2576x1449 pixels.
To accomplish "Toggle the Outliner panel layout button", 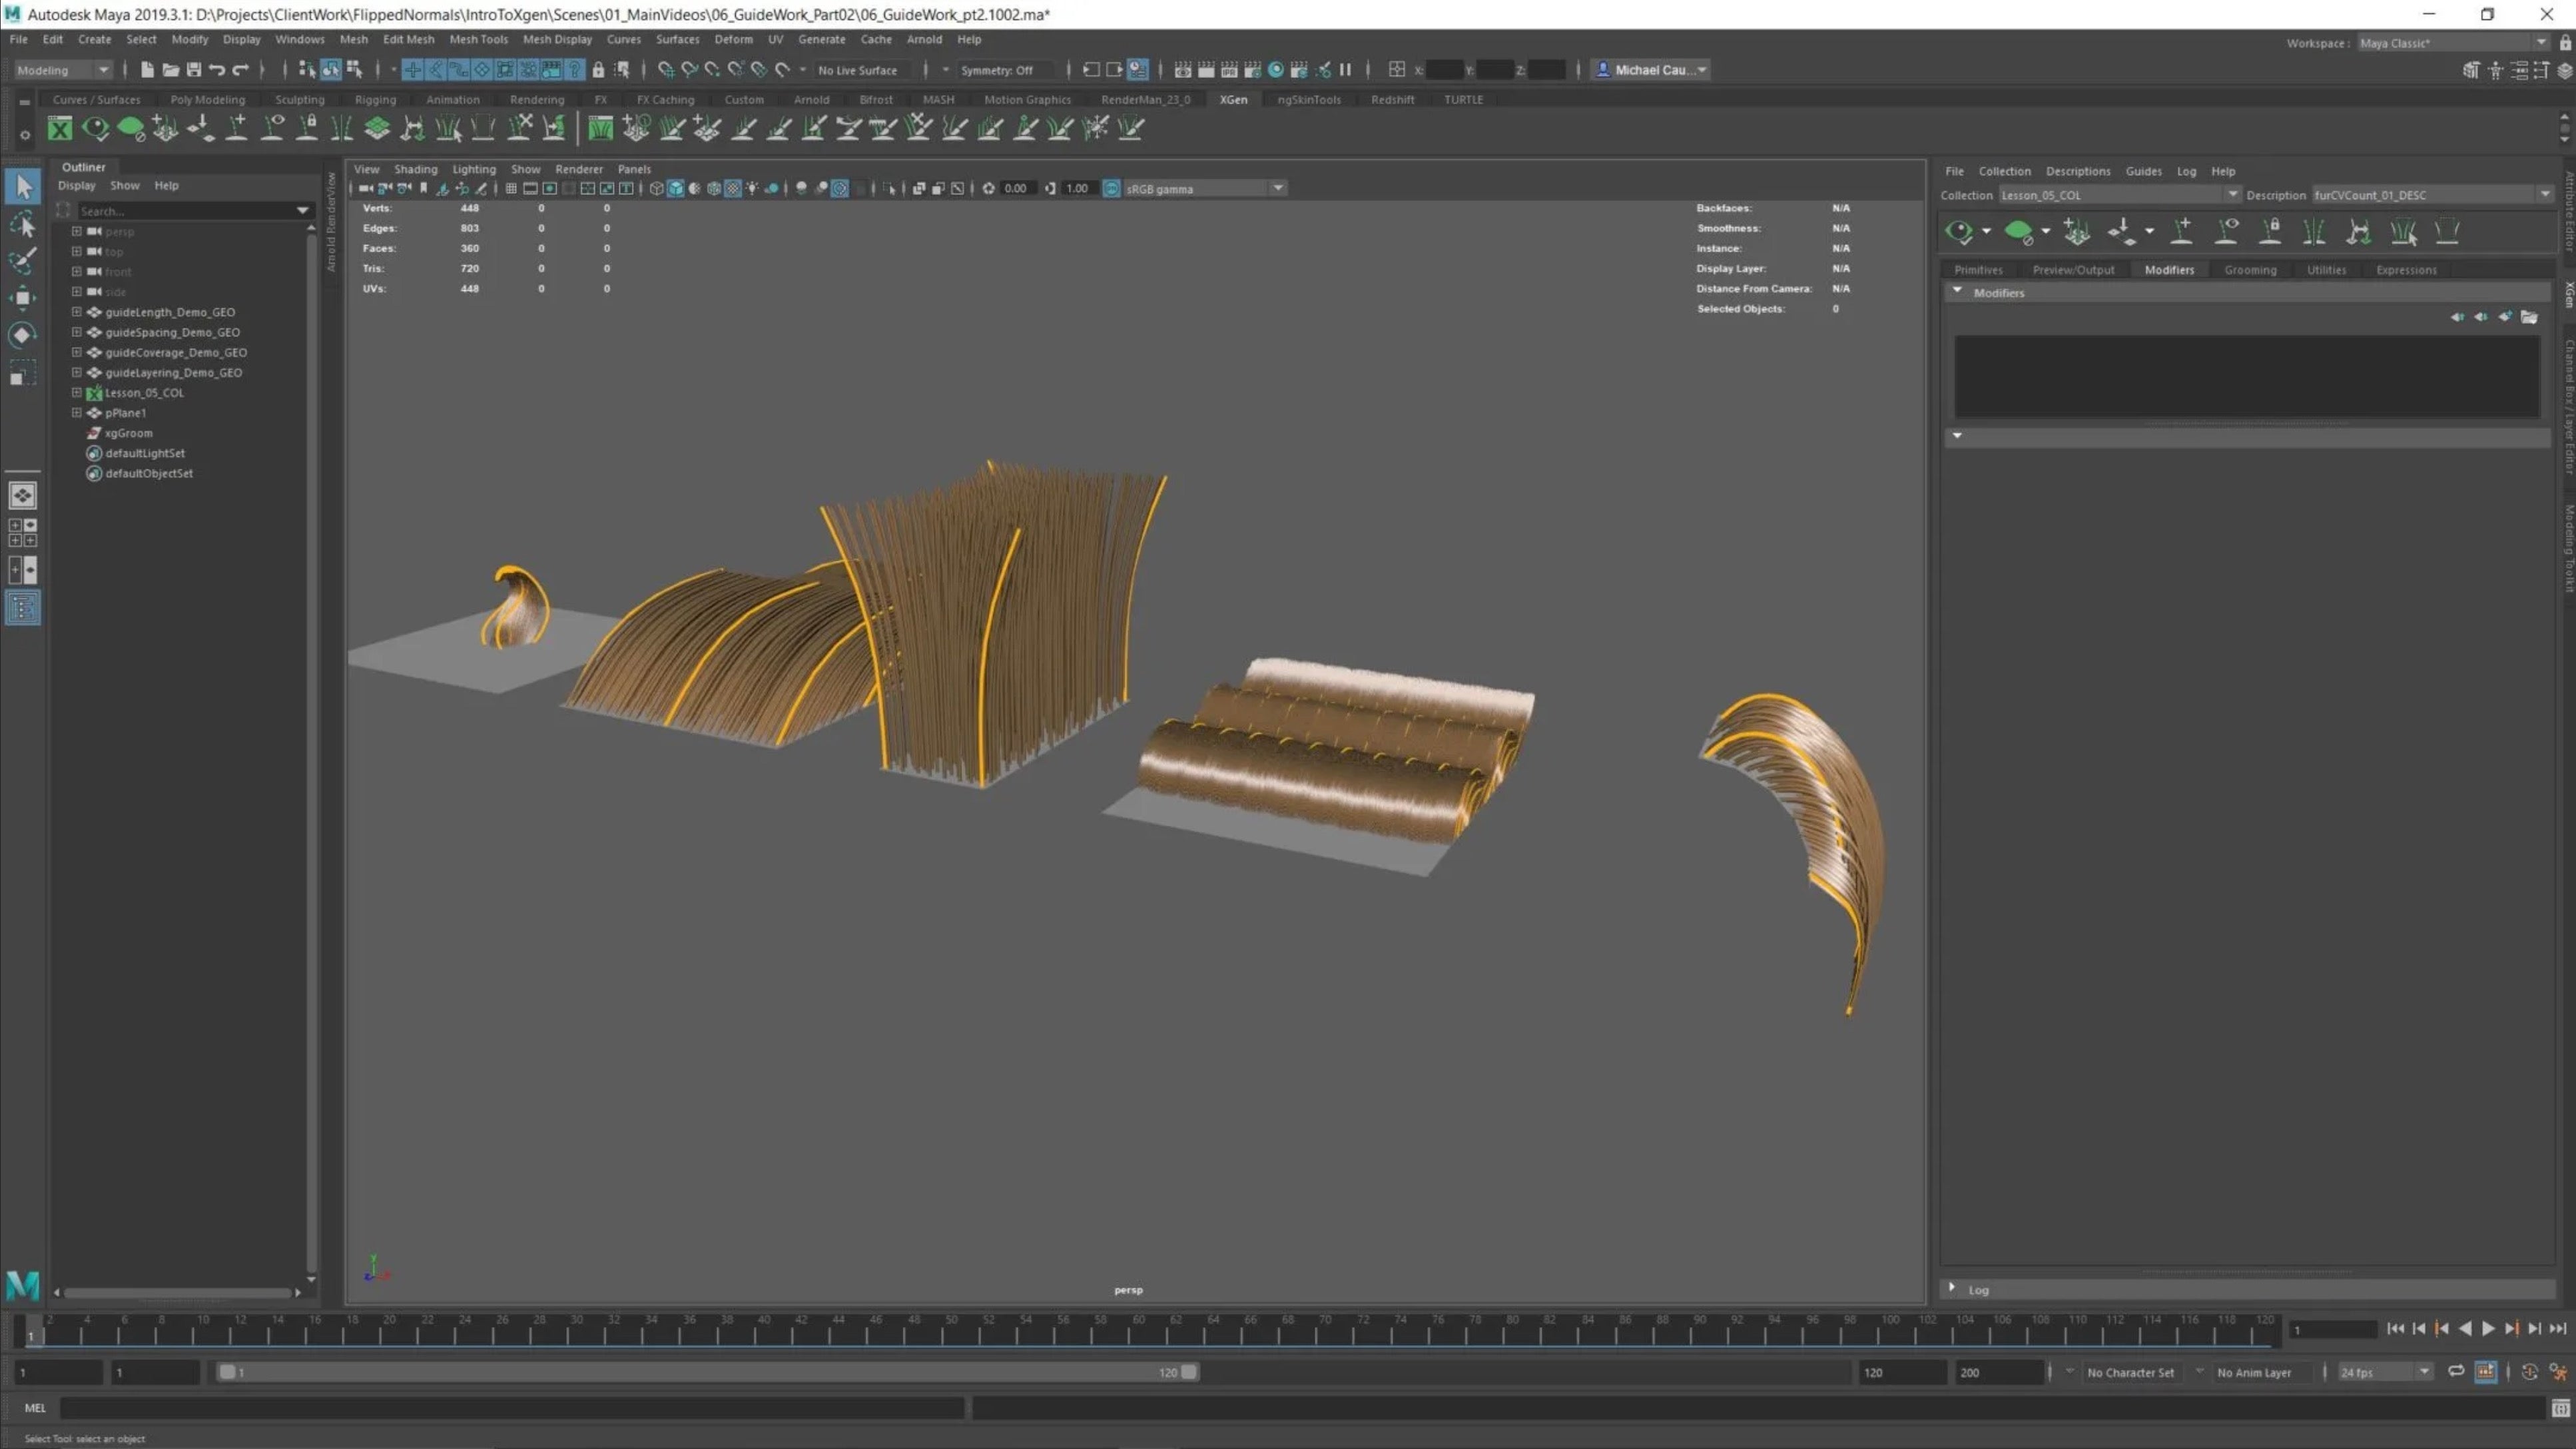I will 22,607.
